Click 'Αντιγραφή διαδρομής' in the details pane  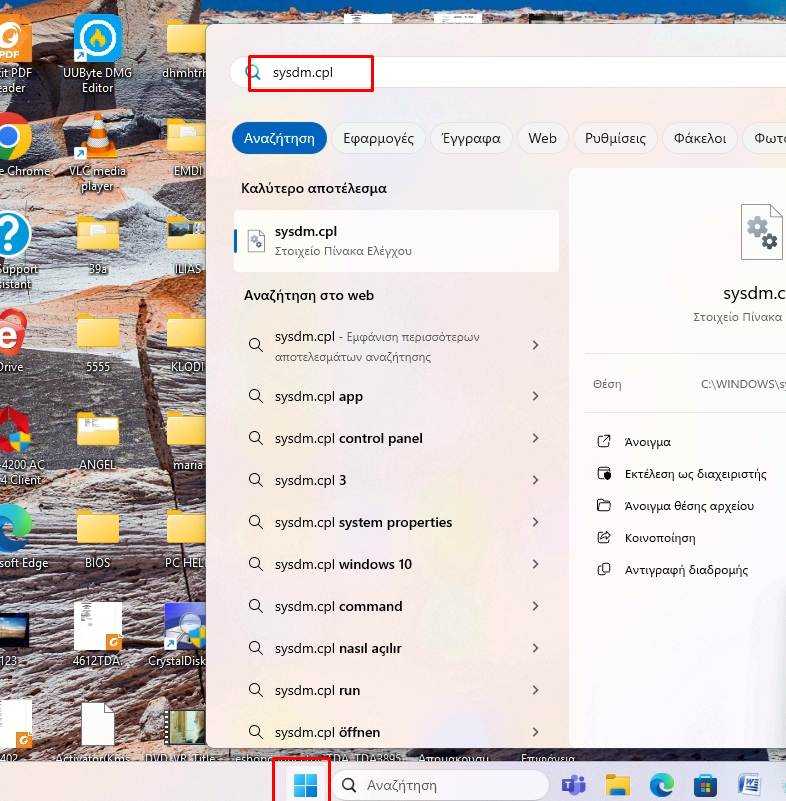686,570
